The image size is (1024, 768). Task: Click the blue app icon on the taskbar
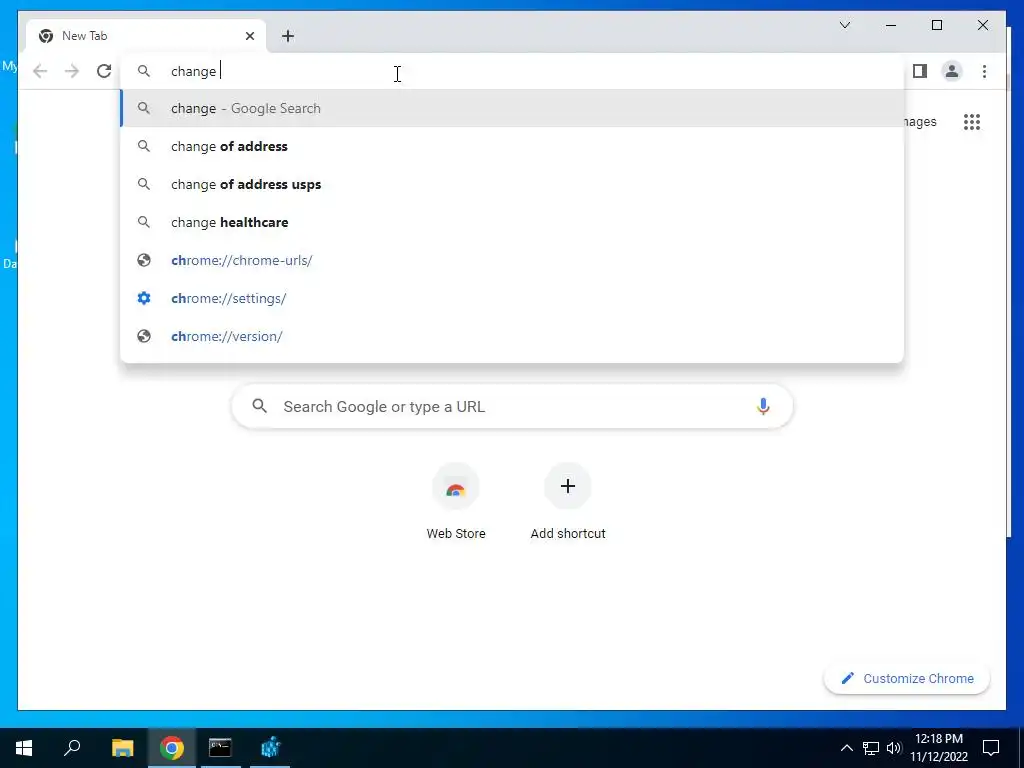(x=270, y=747)
